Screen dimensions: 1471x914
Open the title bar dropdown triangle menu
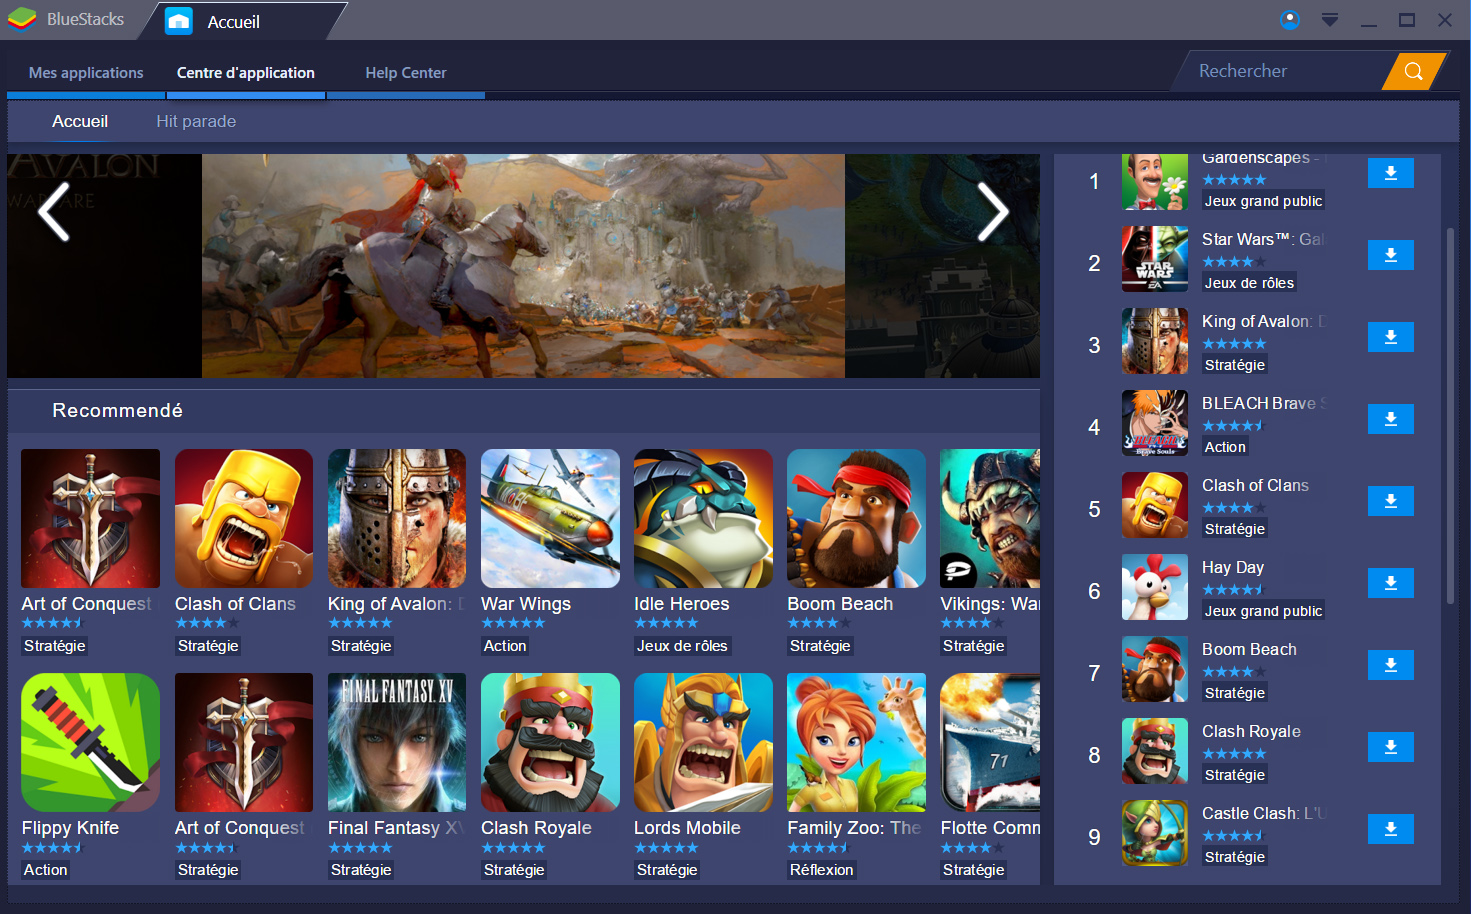tap(1329, 20)
